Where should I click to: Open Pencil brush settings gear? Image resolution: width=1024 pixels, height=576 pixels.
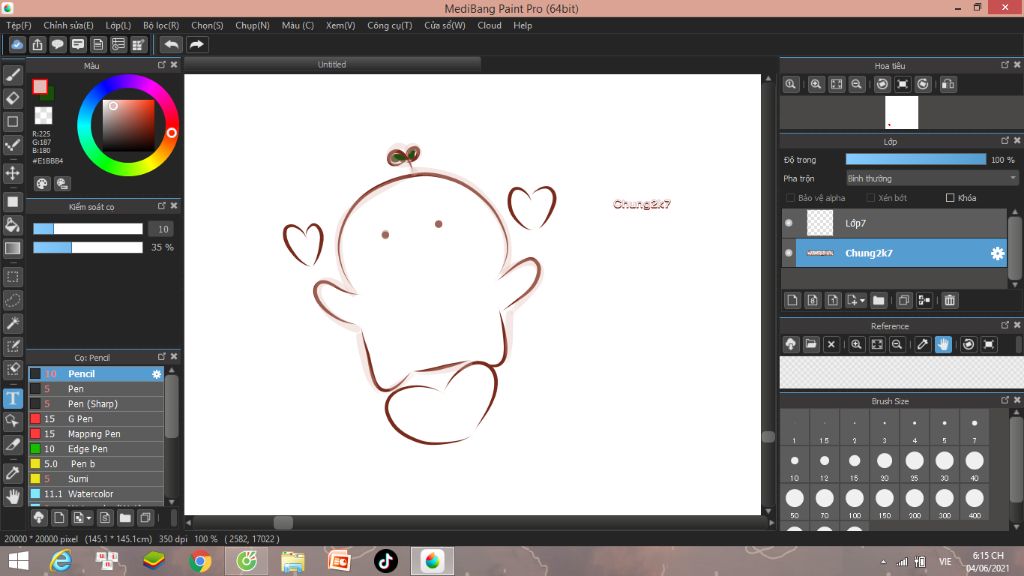(156, 374)
